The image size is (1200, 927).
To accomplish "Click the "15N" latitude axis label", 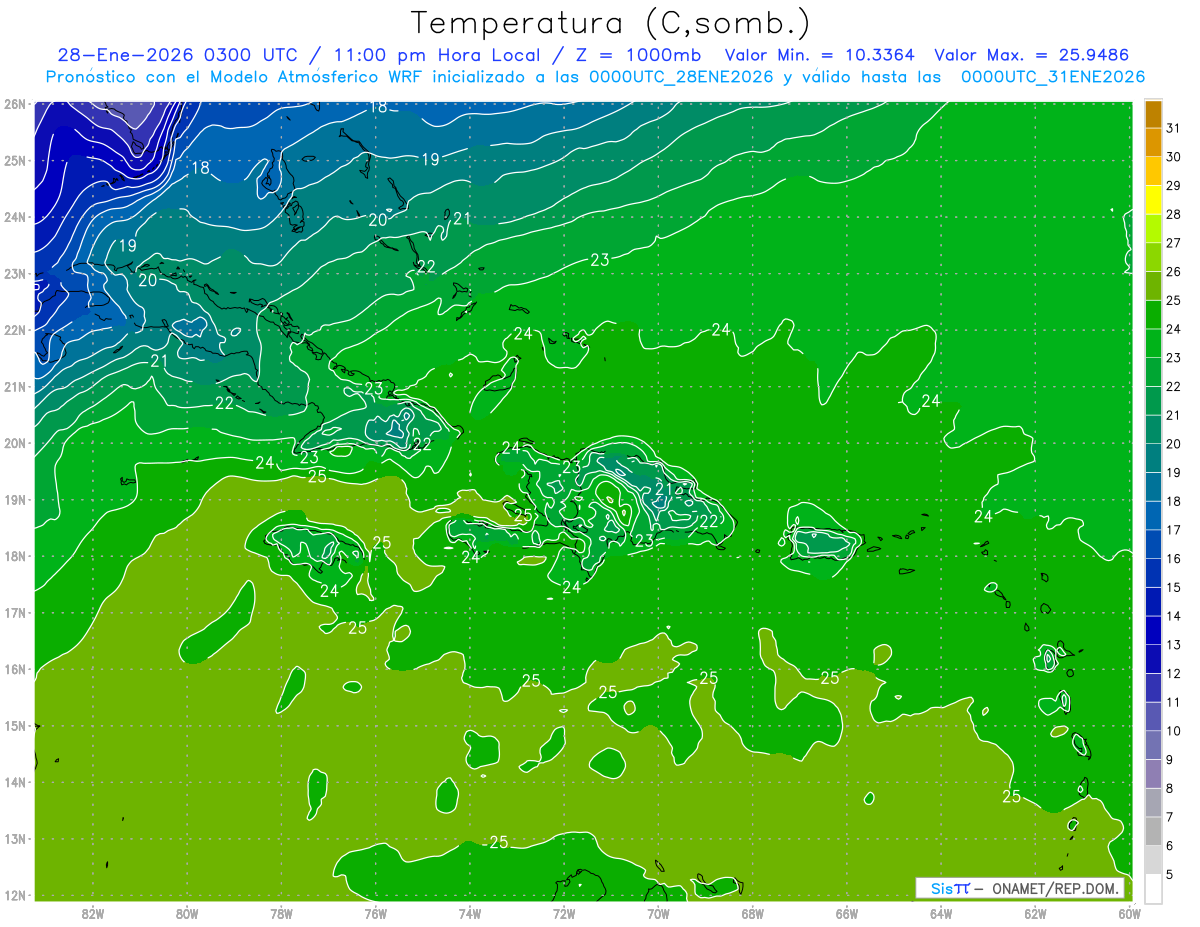I will pyautogui.click(x=14, y=726).
